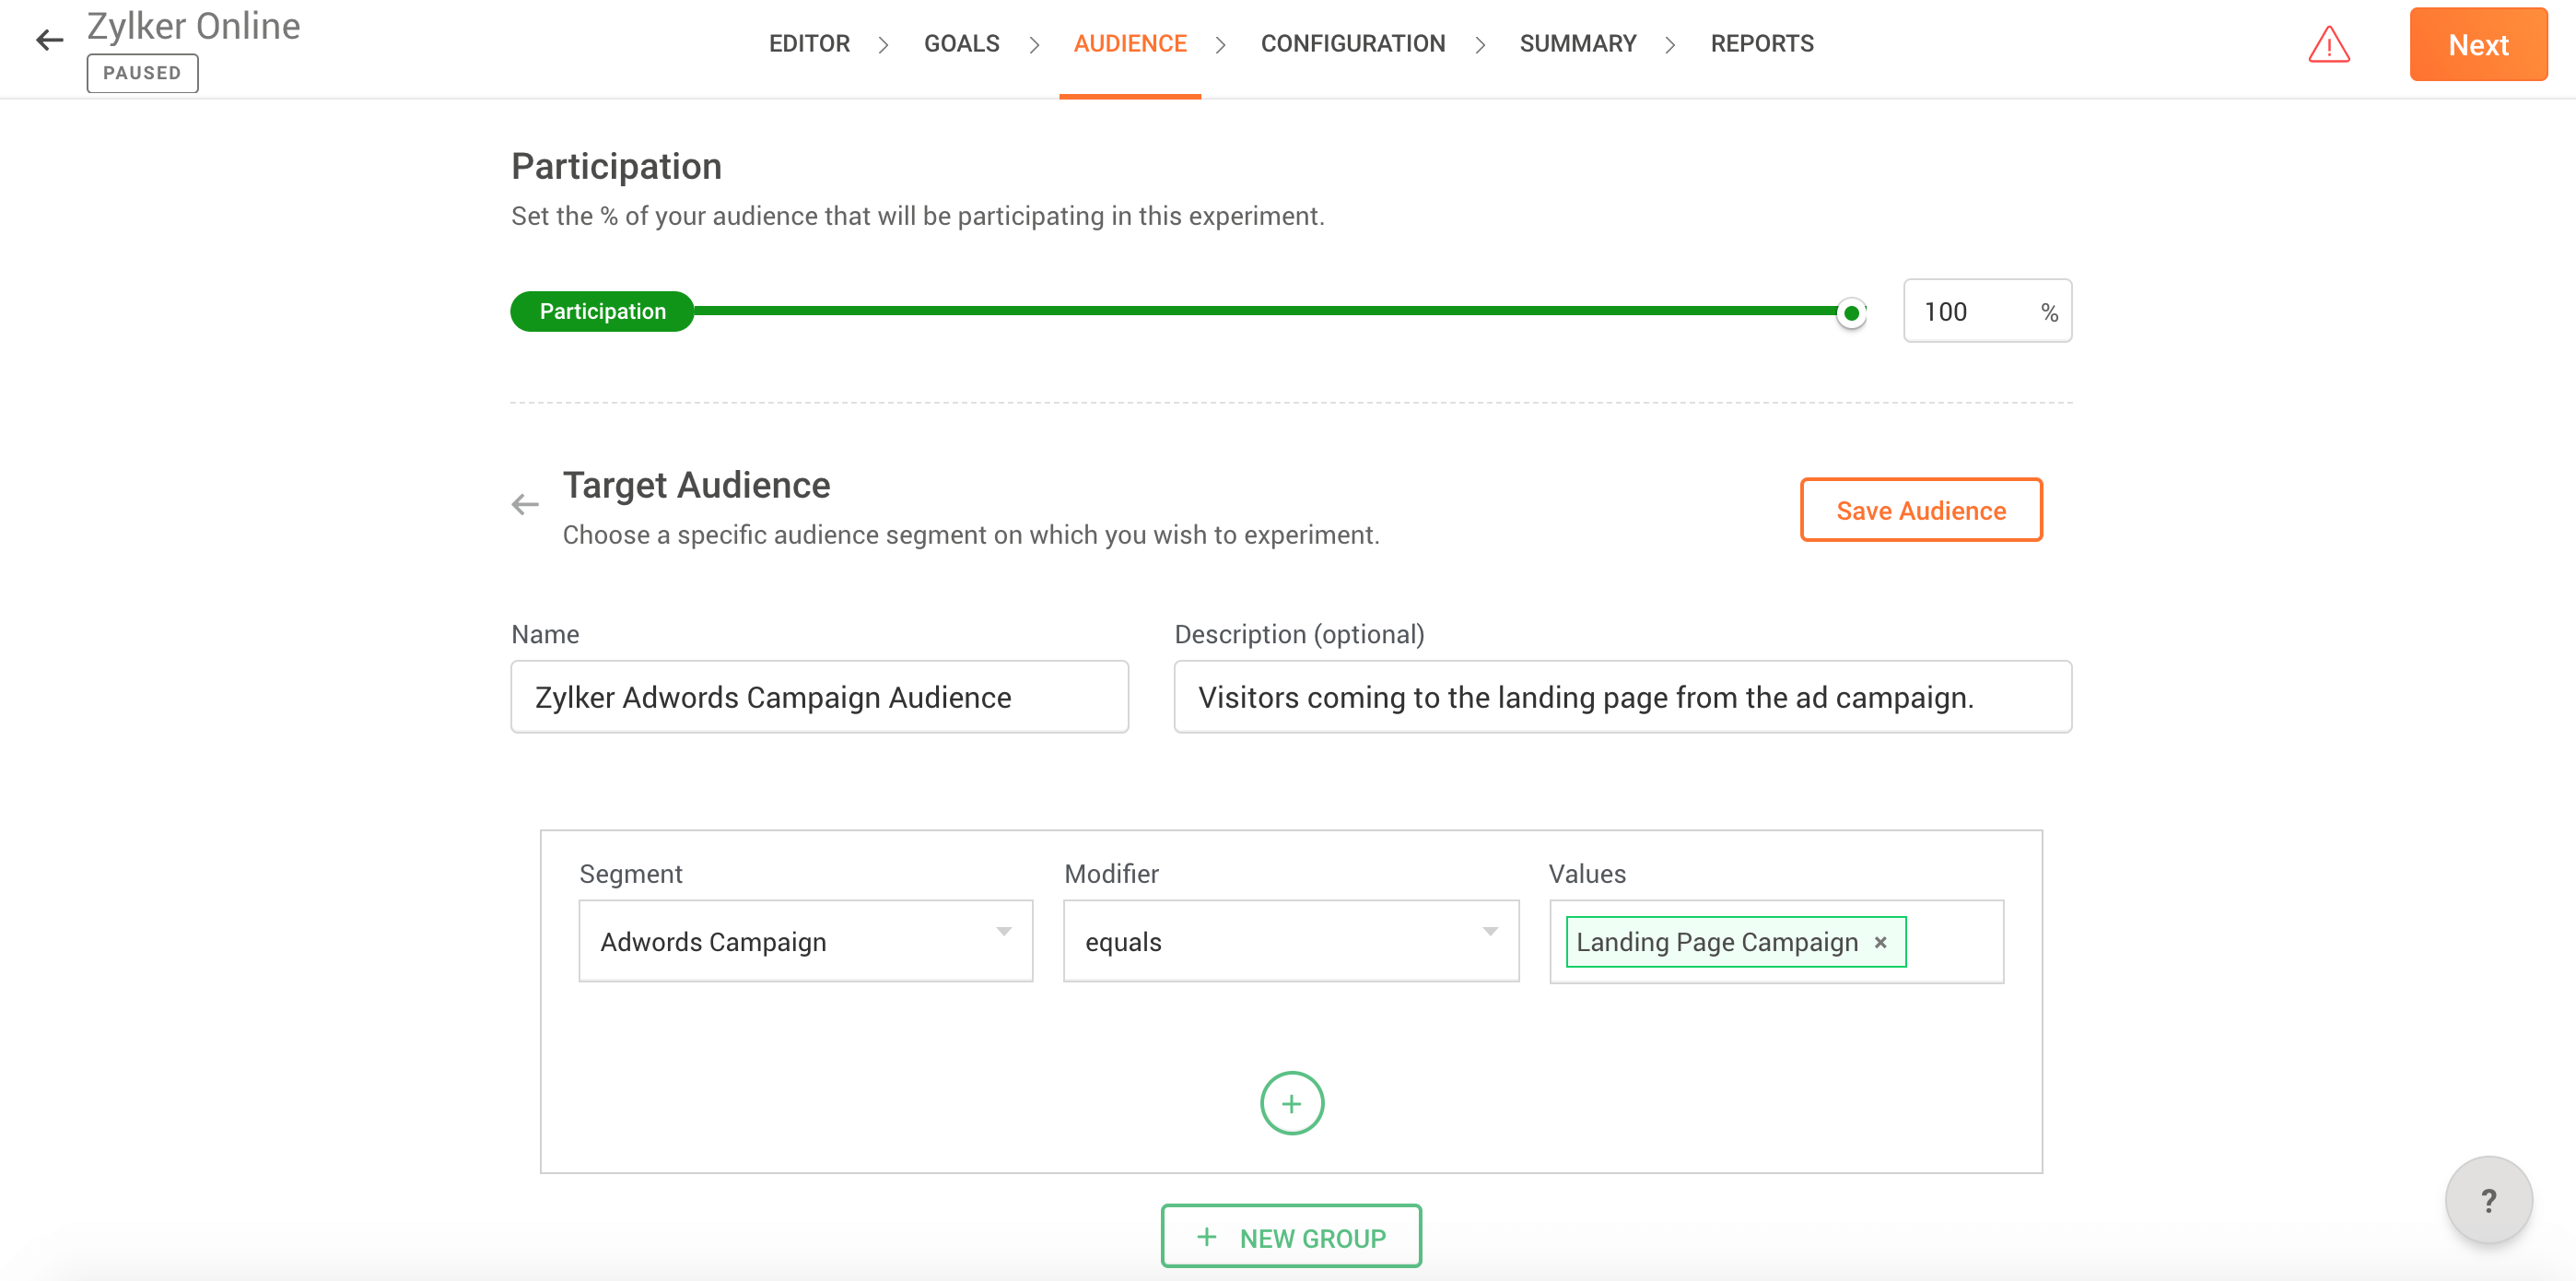Click the audience Name input field
Screen dimensions: 2576x1281
tap(819, 697)
